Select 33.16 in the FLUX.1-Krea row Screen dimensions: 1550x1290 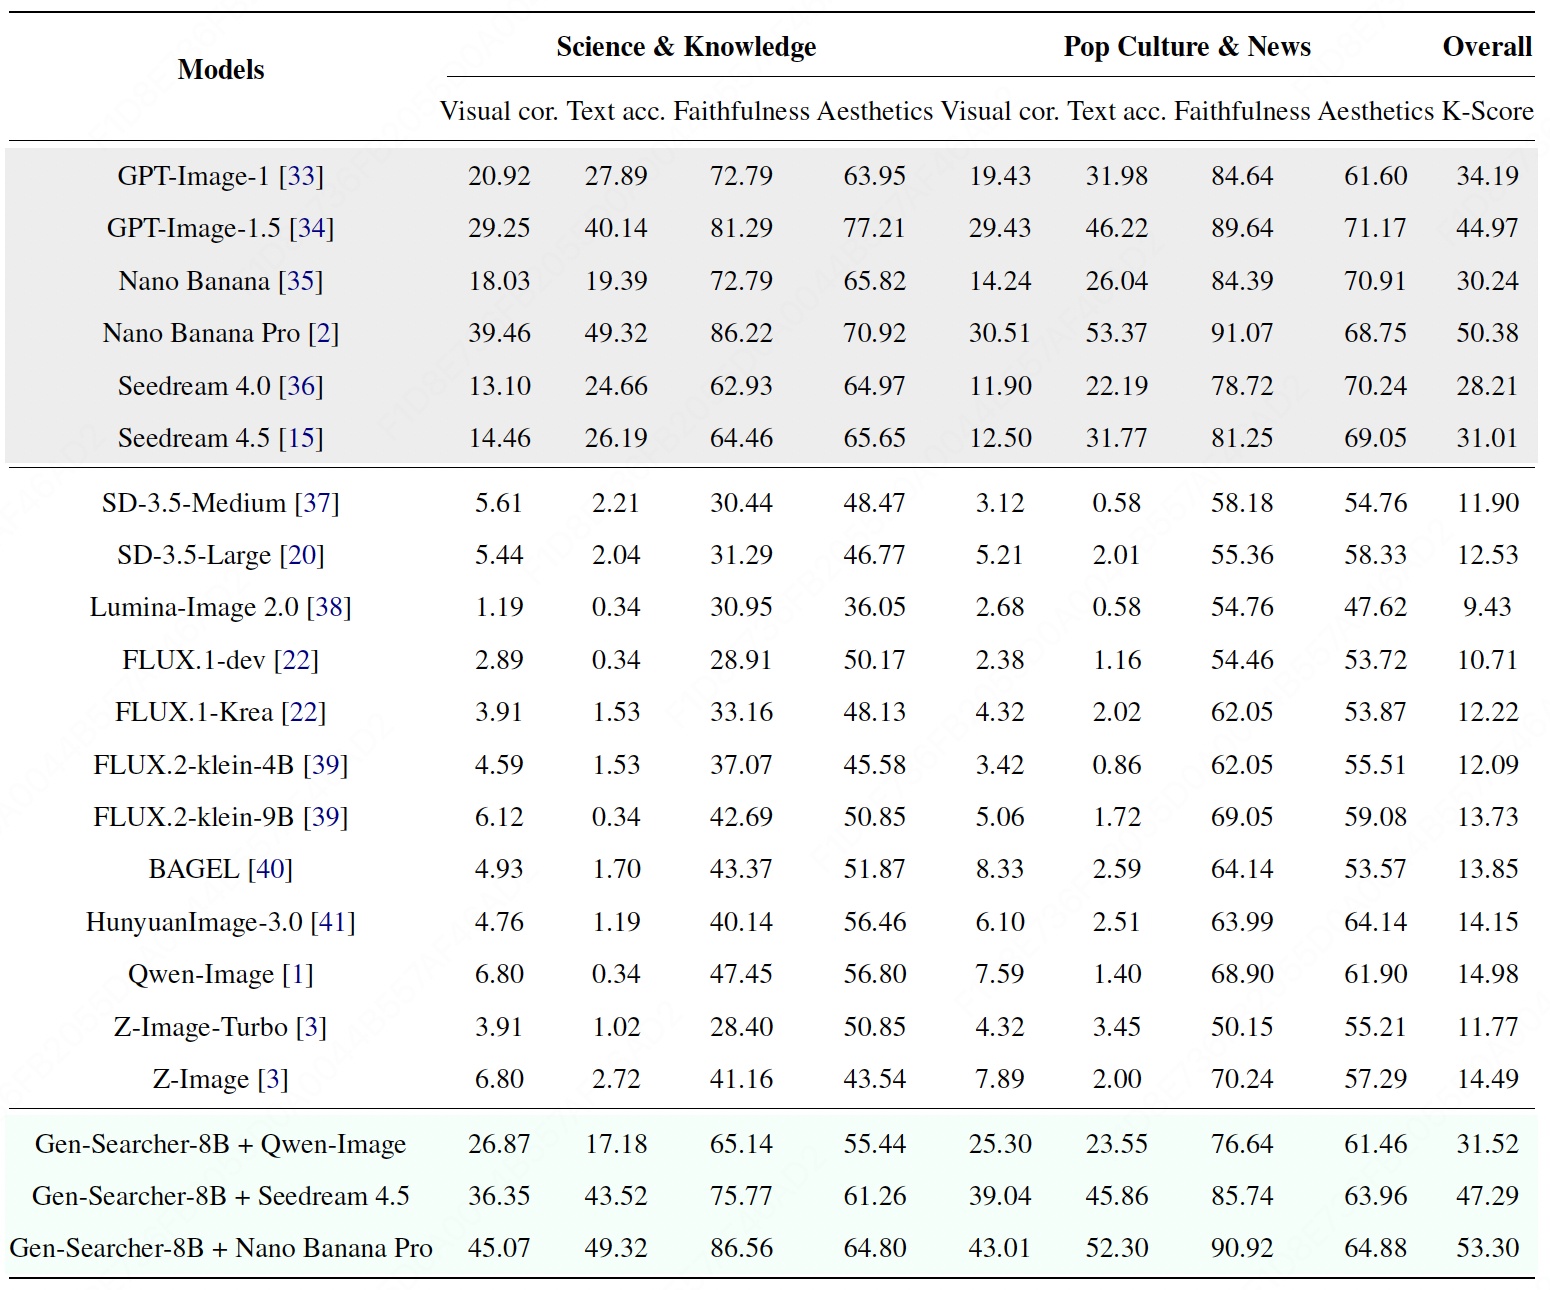point(741,712)
